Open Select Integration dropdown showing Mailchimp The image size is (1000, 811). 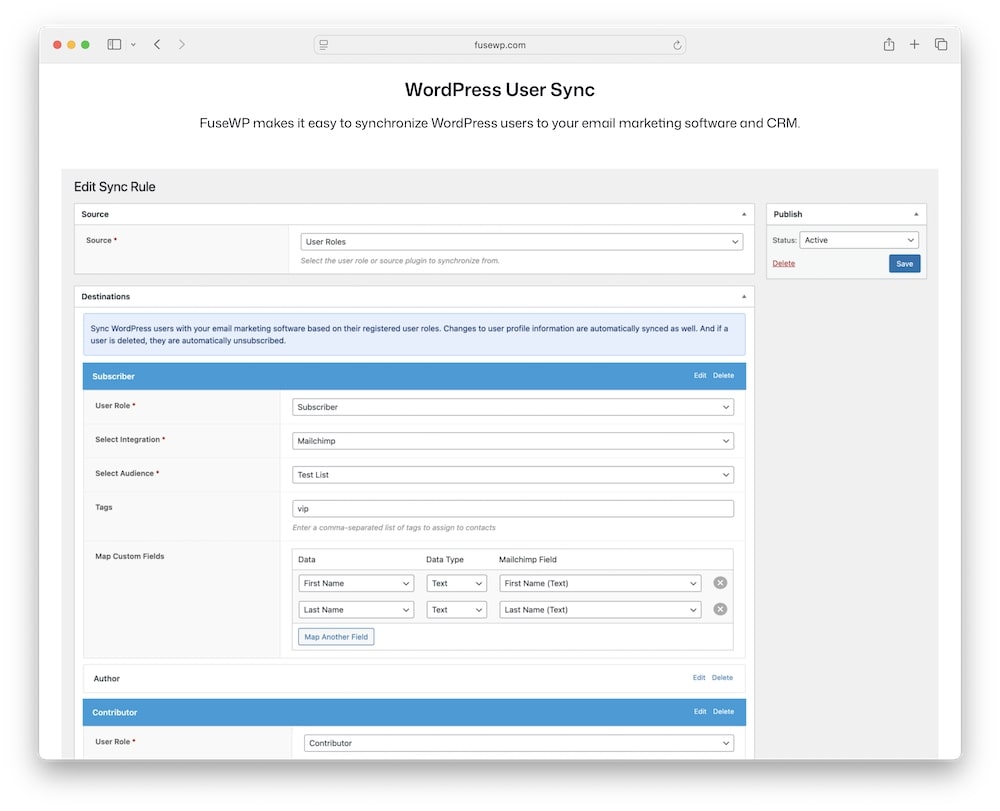pyautogui.click(x=513, y=441)
